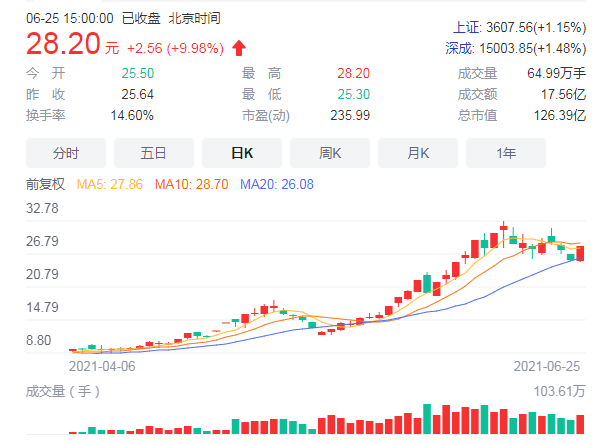
Task: Click the 2021-04-06 start date label
Action: point(102,366)
